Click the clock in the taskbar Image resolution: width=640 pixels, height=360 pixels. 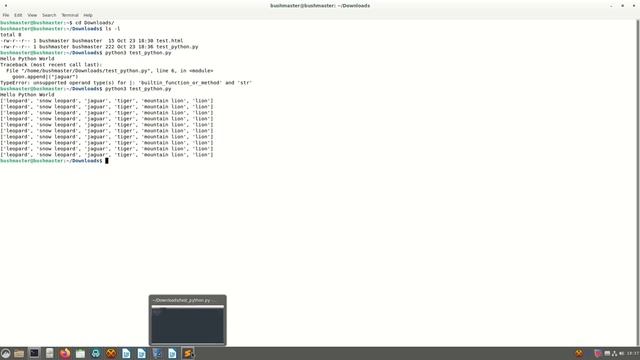633,353
